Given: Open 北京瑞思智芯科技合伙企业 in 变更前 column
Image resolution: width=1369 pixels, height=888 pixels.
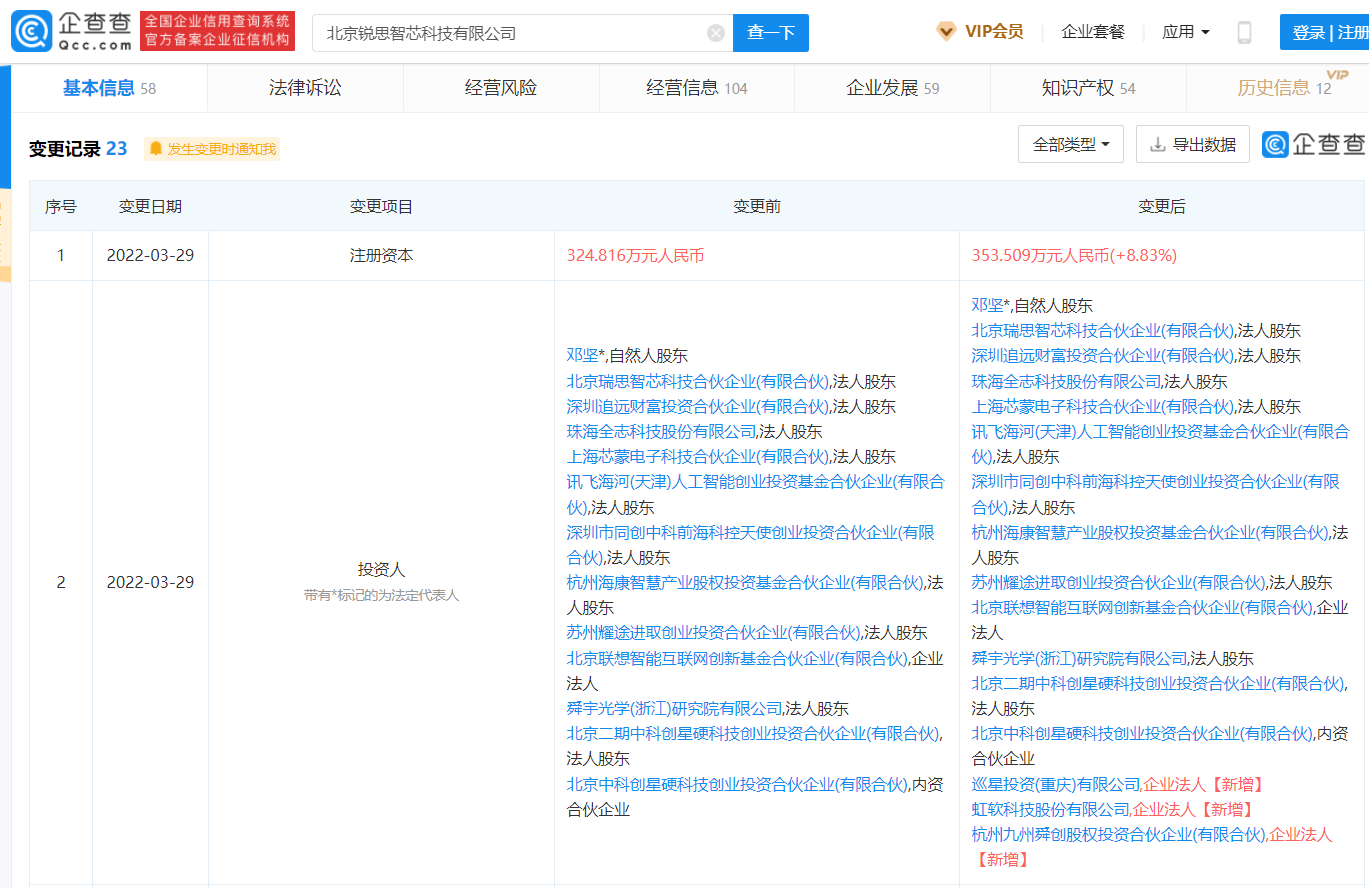Looking at the screenshot, I should (698, 381).
